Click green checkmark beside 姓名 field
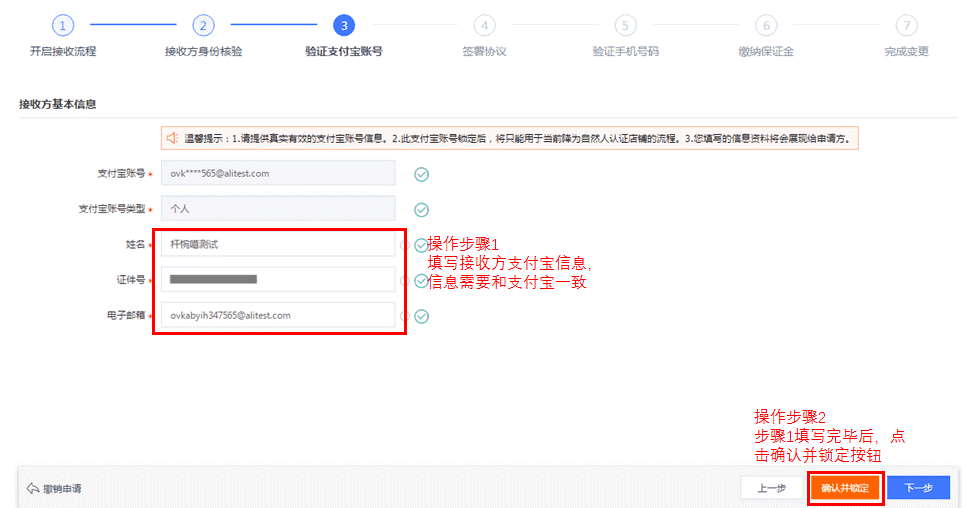 point(421,245)
